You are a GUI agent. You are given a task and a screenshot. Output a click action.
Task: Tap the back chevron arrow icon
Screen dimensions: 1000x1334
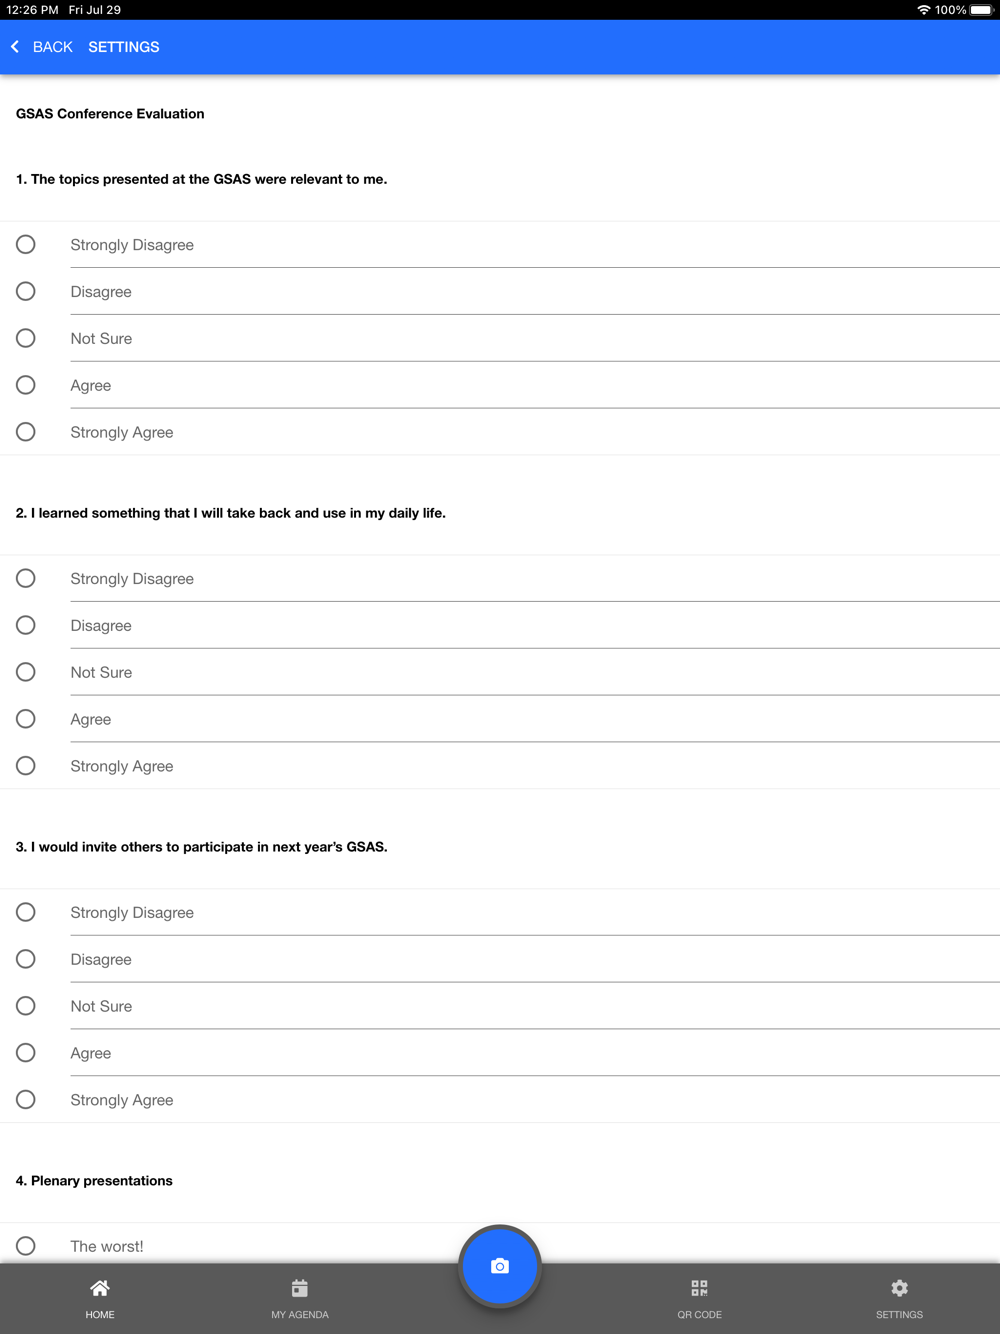[x=15, y=47]
